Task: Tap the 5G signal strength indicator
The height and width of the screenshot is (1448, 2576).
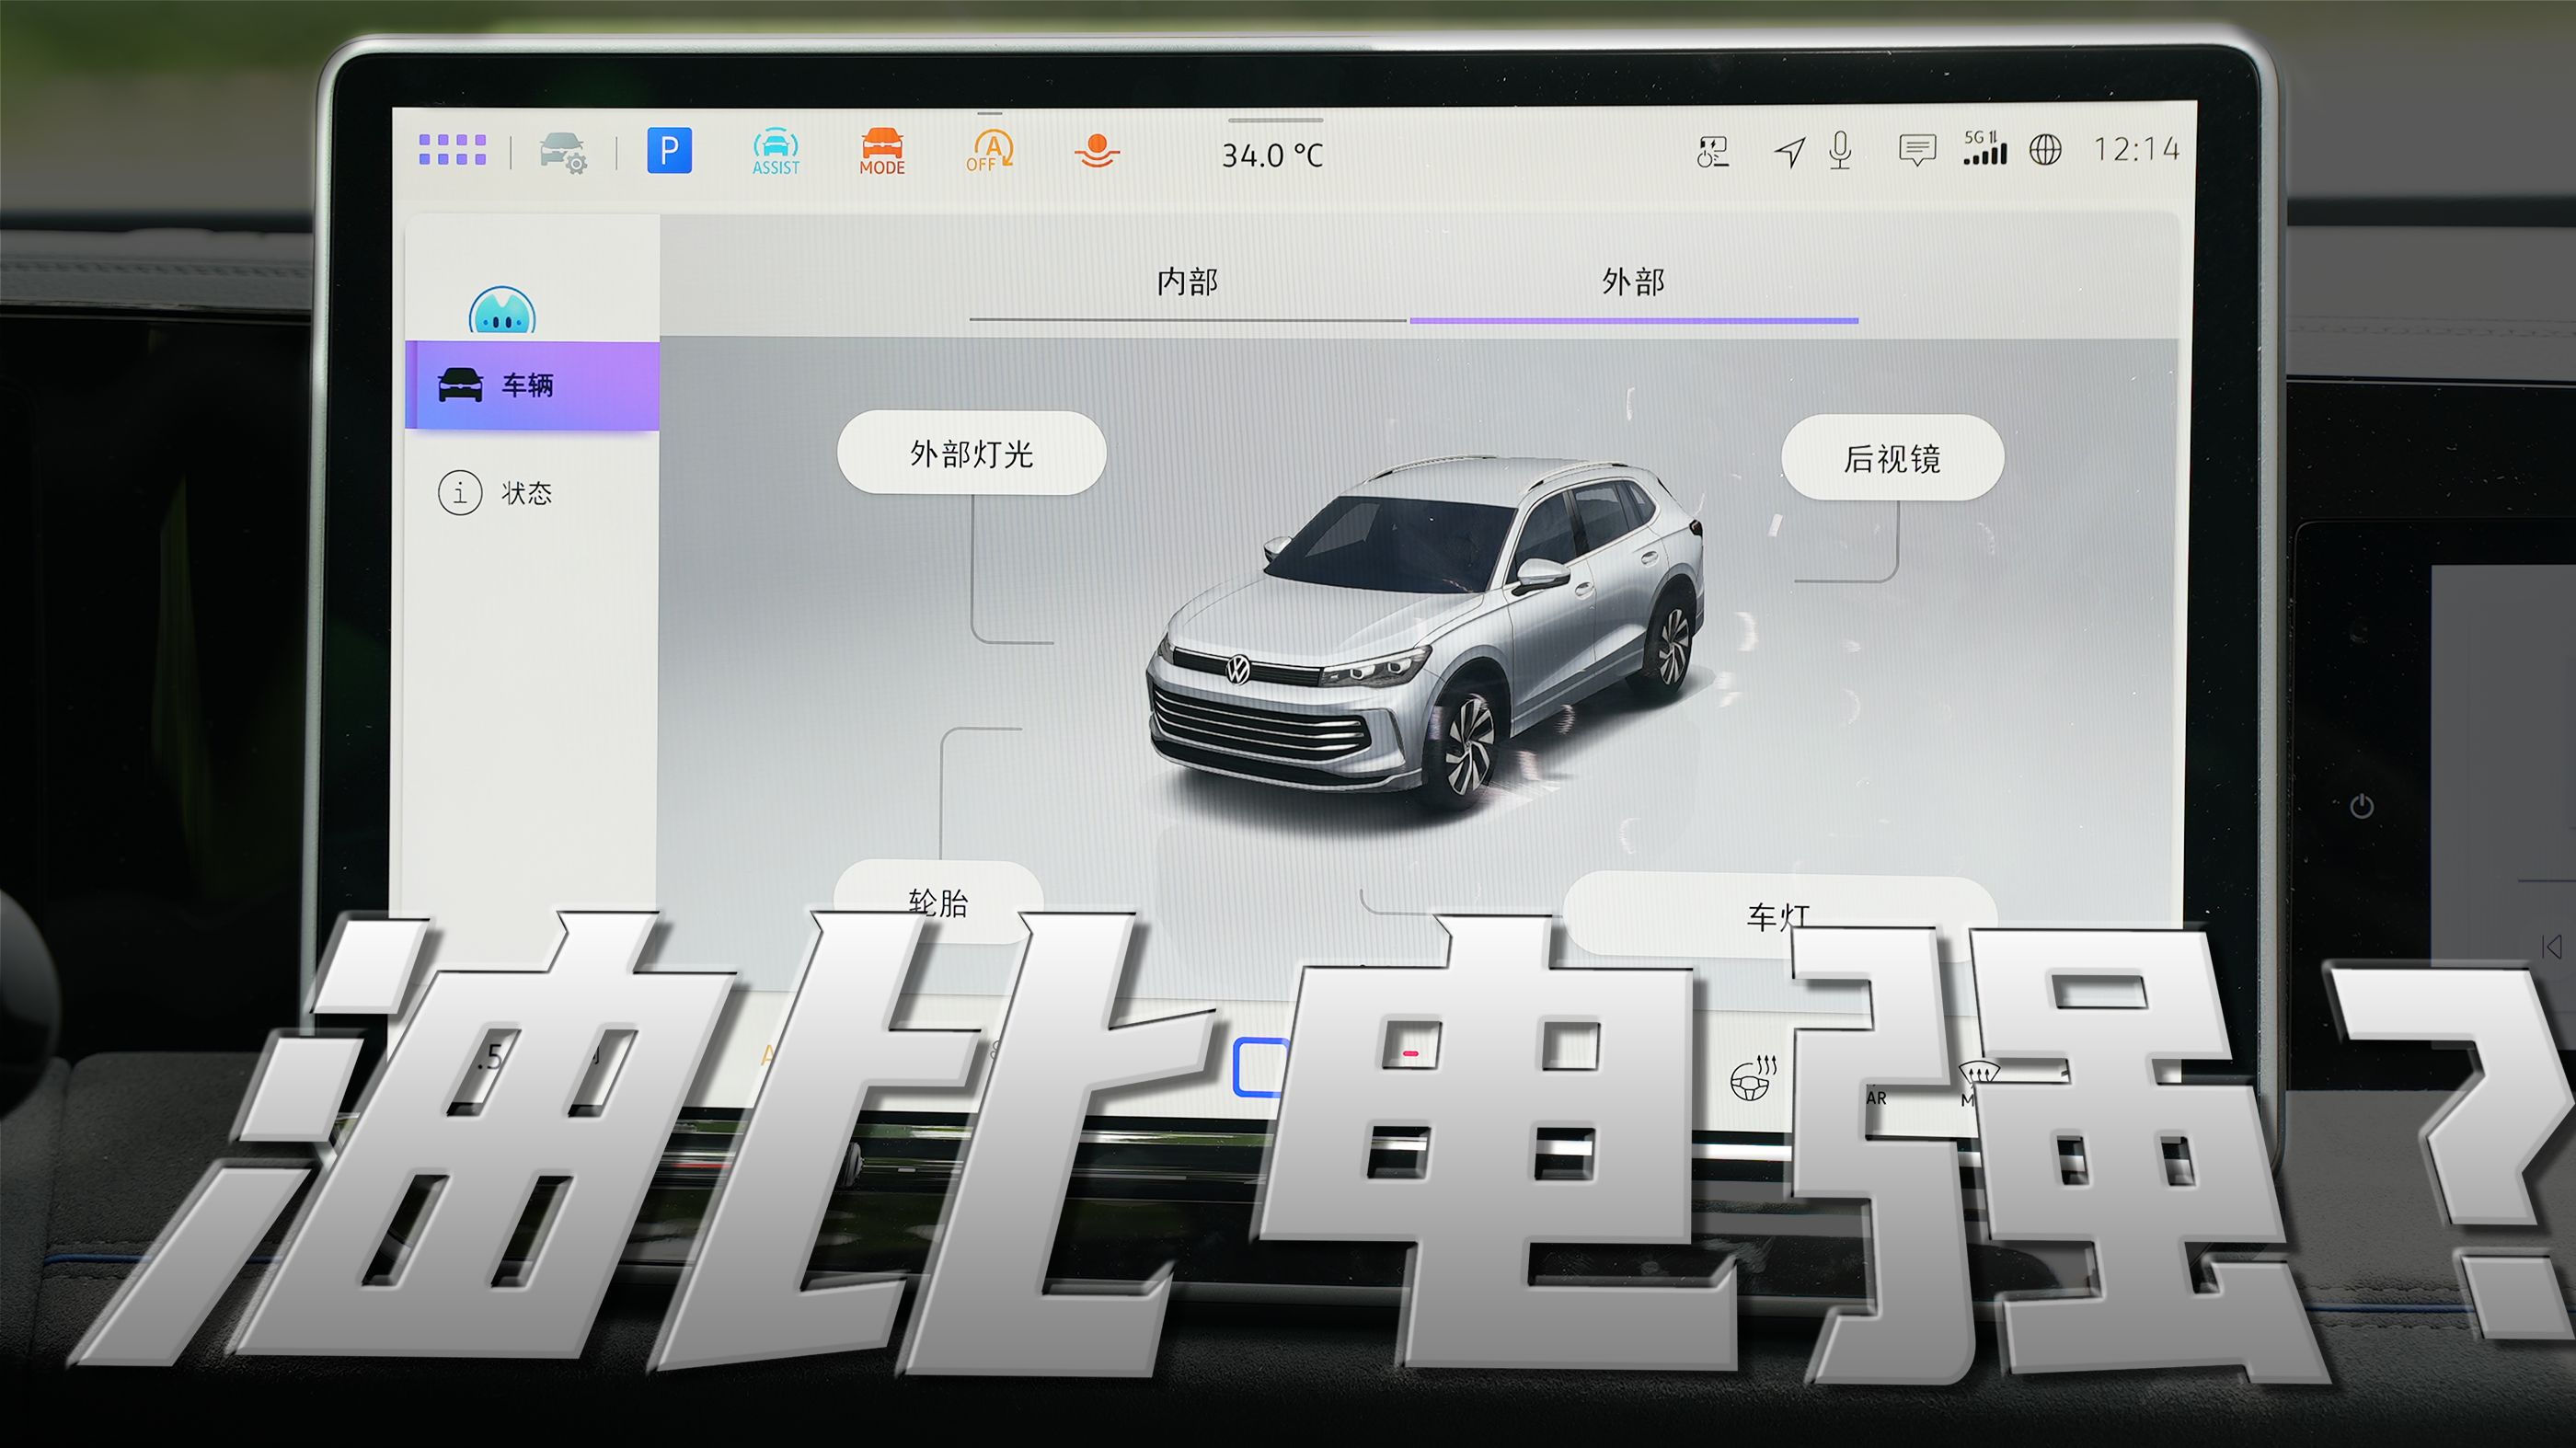Action: (x=1984, y=148)
